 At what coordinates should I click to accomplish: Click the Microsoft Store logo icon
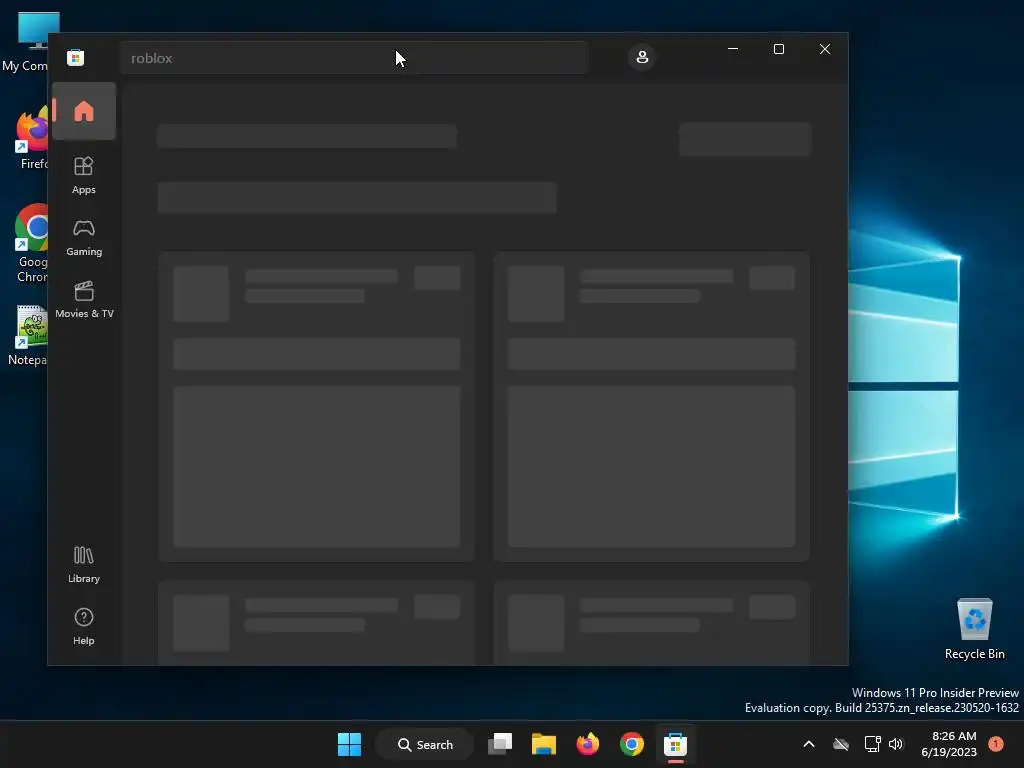tap(75, 57)
